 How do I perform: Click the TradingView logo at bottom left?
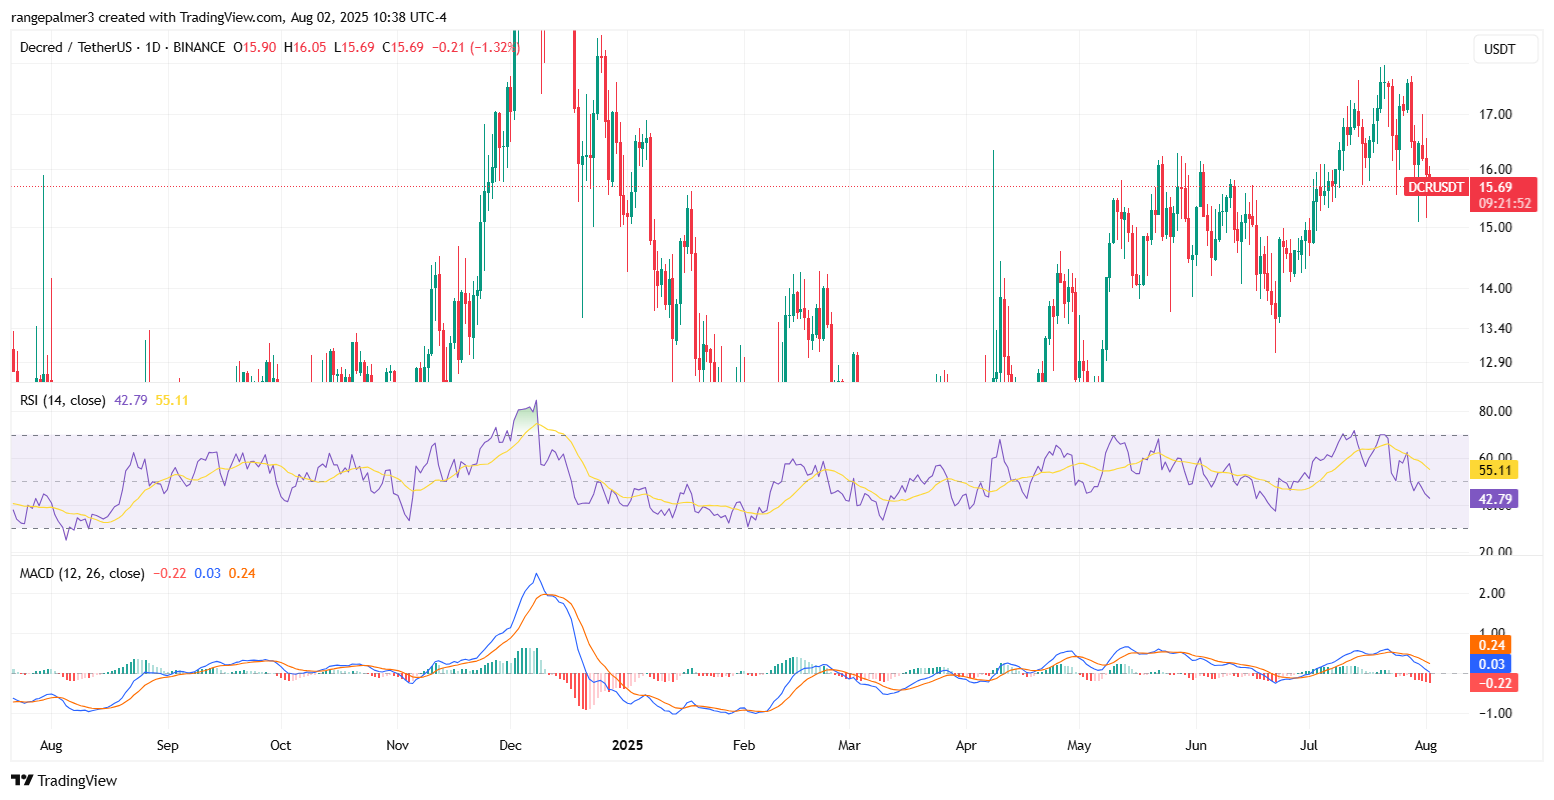pos(64,780)
